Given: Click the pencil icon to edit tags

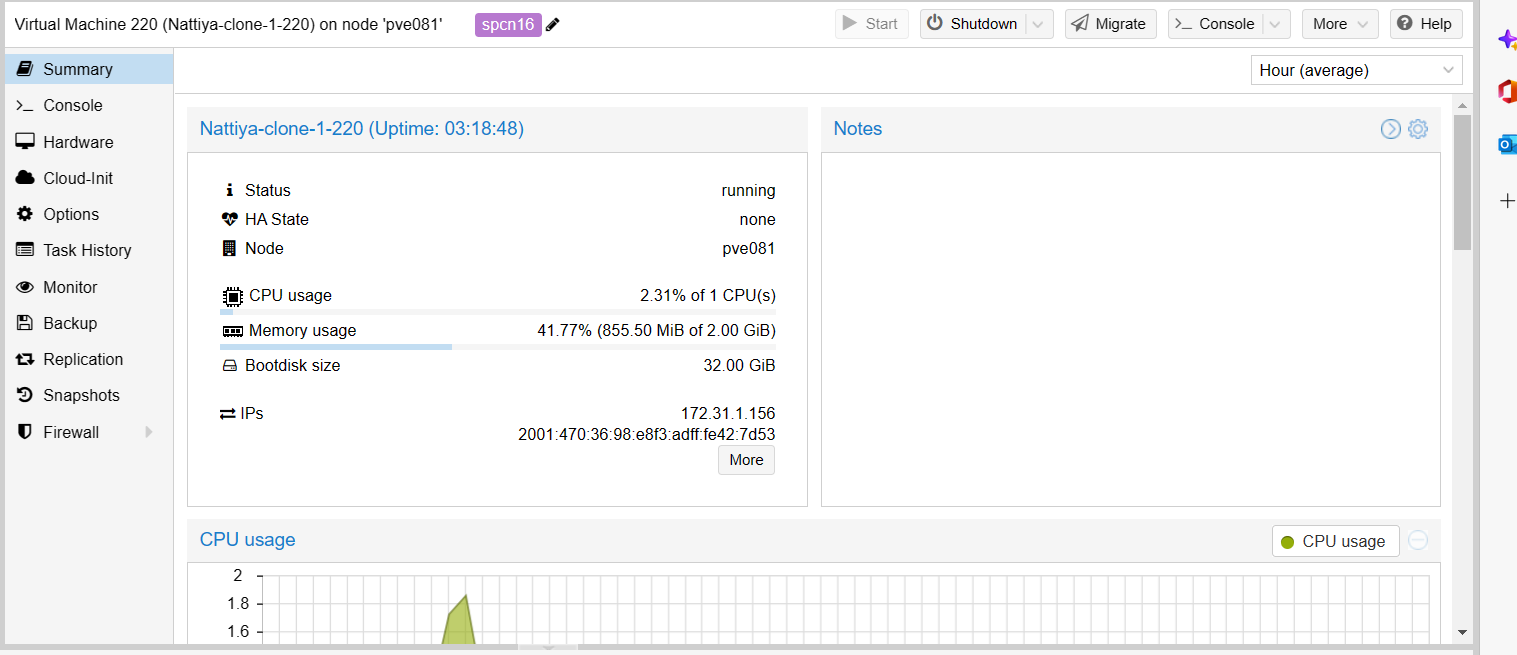Looking at the screenshot, I should pos(553,24).
